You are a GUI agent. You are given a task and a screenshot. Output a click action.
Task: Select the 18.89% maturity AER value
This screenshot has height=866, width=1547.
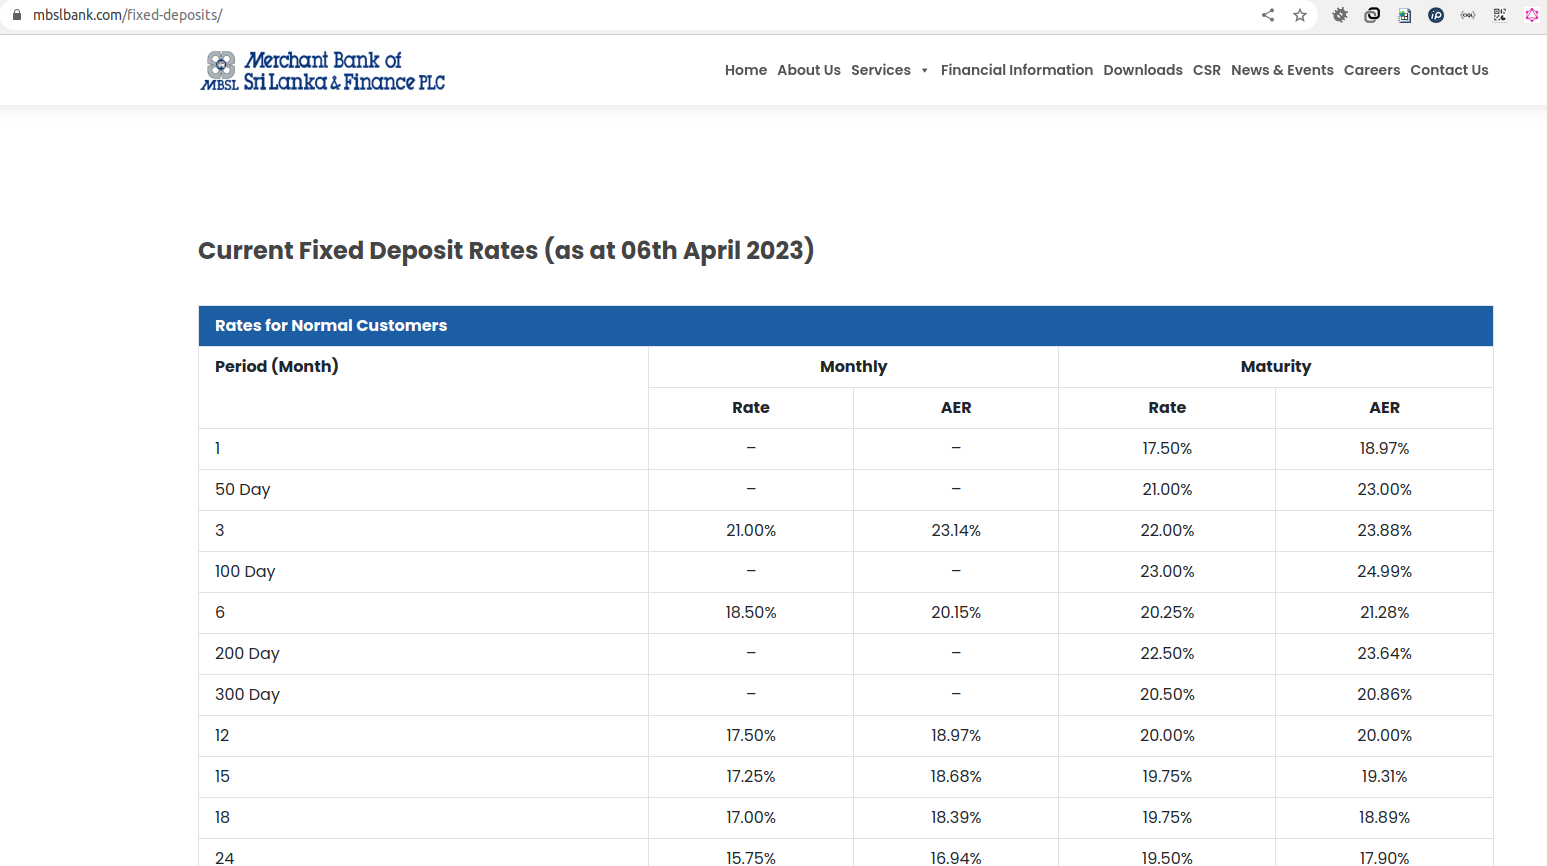click(x=1385, y=818)
